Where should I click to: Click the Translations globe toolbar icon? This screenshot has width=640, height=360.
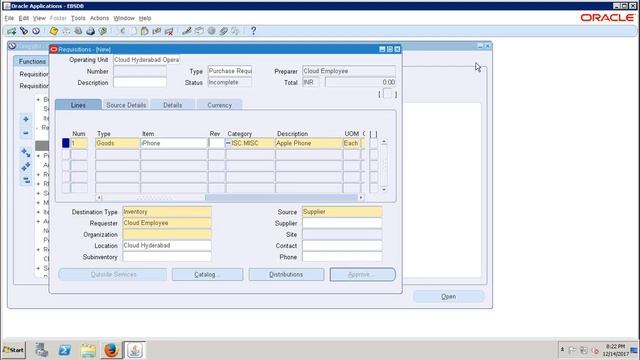coord(211,31)
